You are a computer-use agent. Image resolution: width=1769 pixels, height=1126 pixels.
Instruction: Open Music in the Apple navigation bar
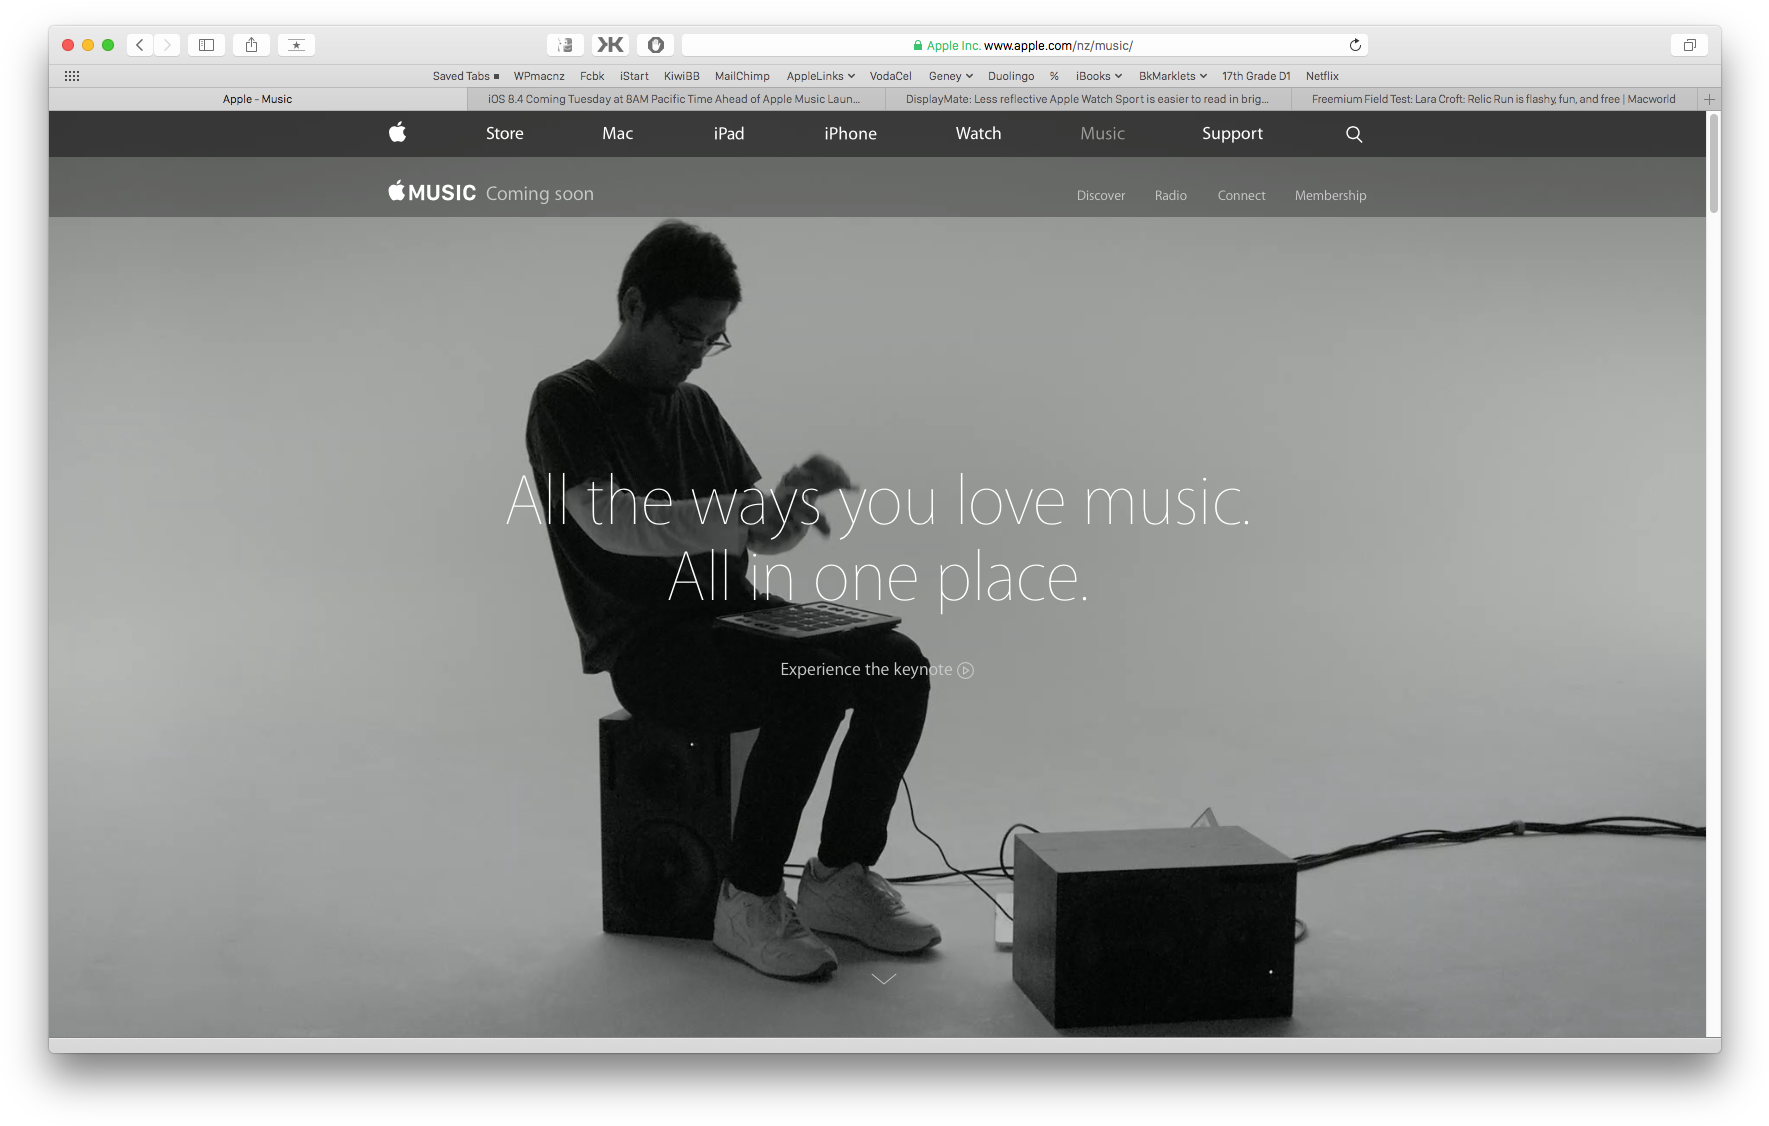pyautogui.click(x=1103, y=134)
